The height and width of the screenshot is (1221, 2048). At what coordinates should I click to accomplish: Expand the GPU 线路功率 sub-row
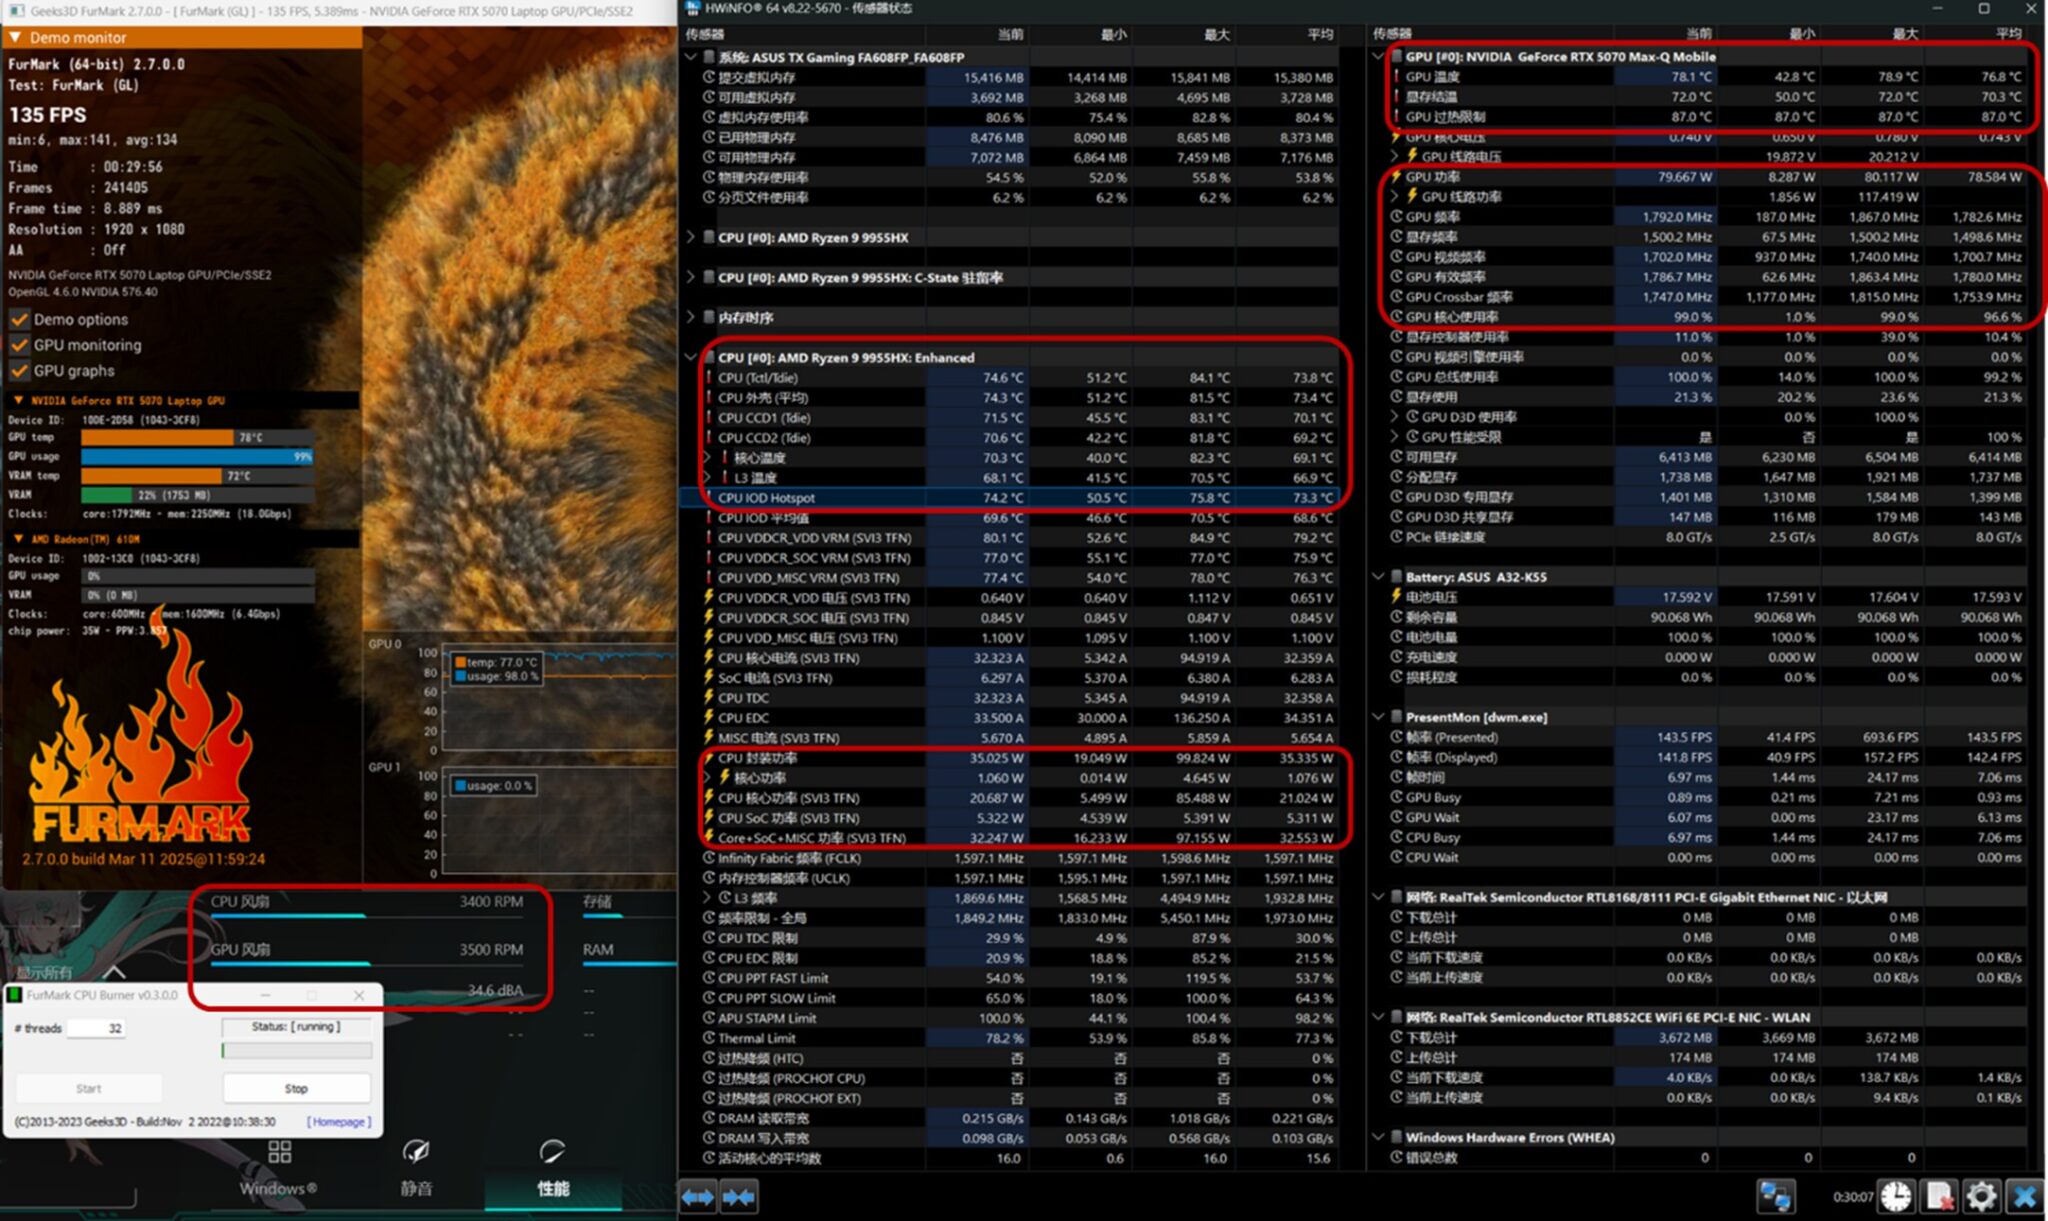1395,197
